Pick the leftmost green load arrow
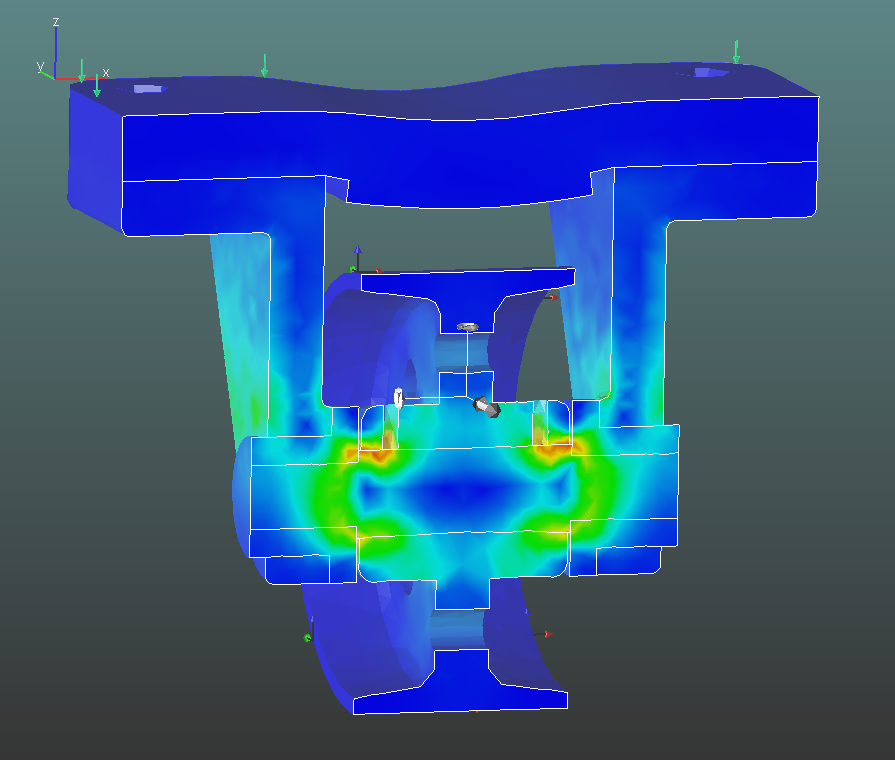The image size is (895, 760). click(82, 71)
